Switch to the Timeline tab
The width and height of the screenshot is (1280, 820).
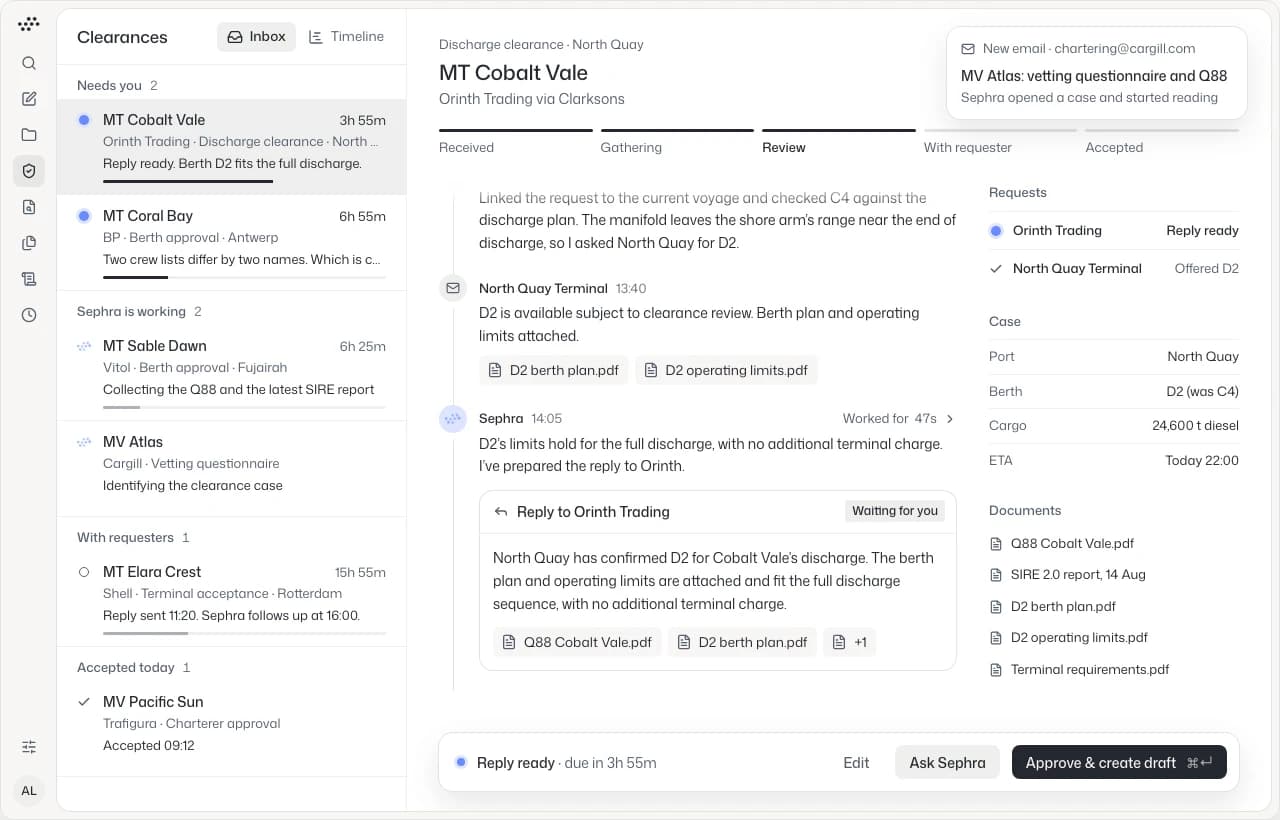point(346,37)
